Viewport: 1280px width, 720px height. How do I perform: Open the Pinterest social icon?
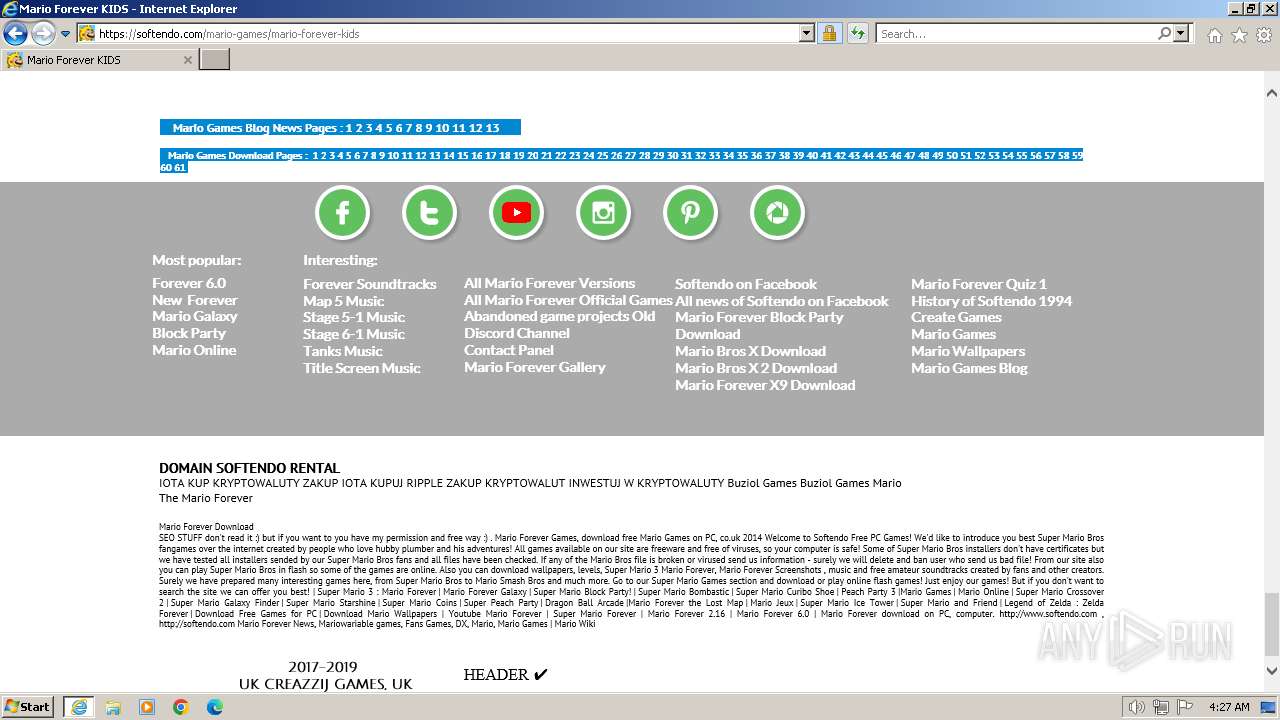click(x=691, y=213)
